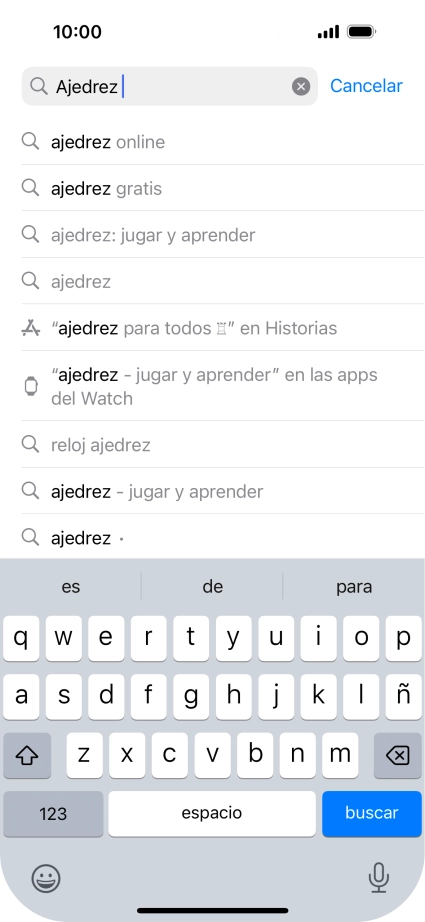Focus the Ajedrez search field
Screen dimensions: 425x922
click(x=169, y=86)
